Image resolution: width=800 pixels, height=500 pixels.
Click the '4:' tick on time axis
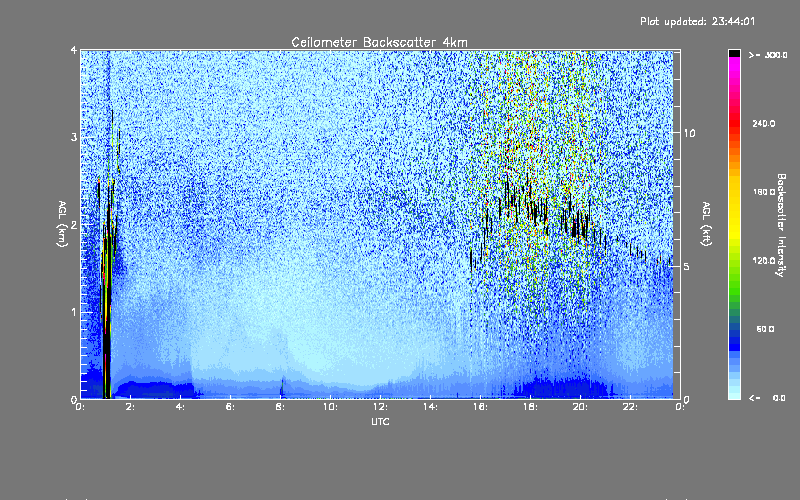click(180, 407)
